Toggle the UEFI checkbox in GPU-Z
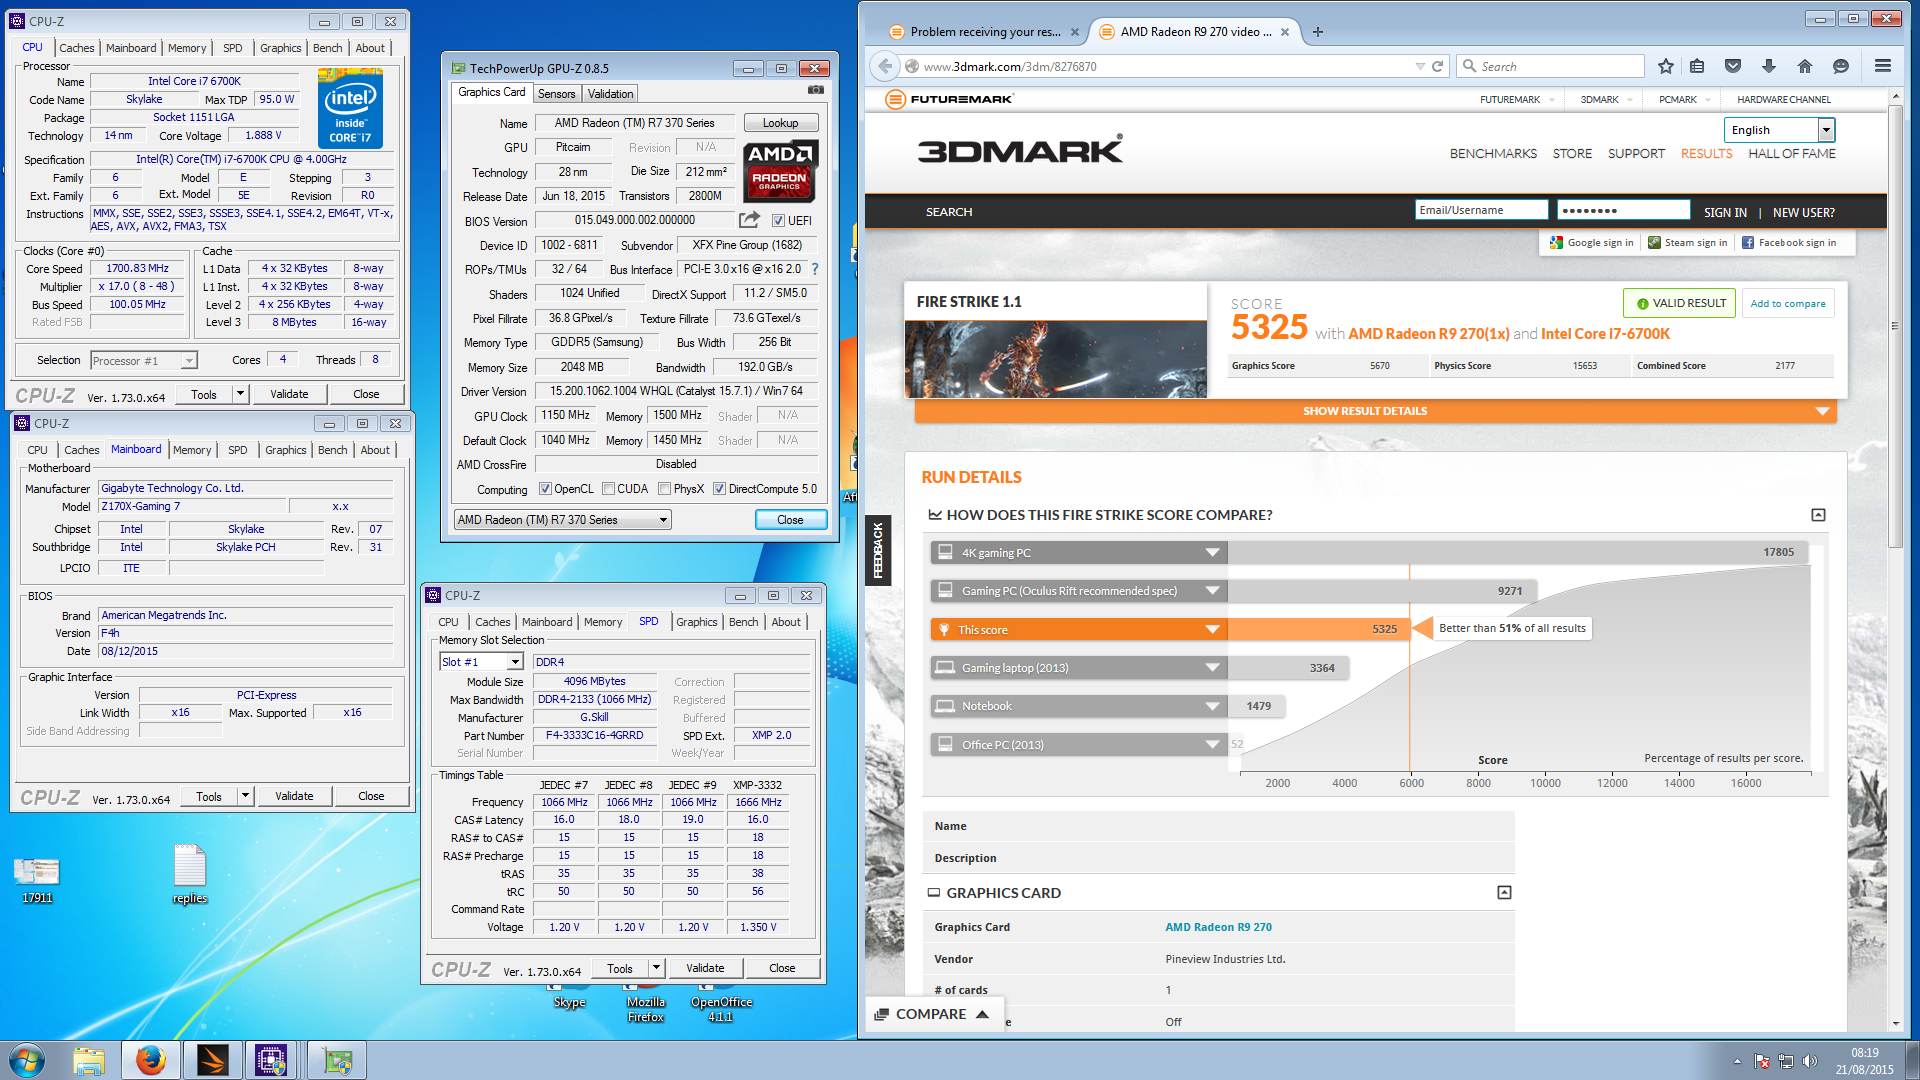 tap(778, 220)
